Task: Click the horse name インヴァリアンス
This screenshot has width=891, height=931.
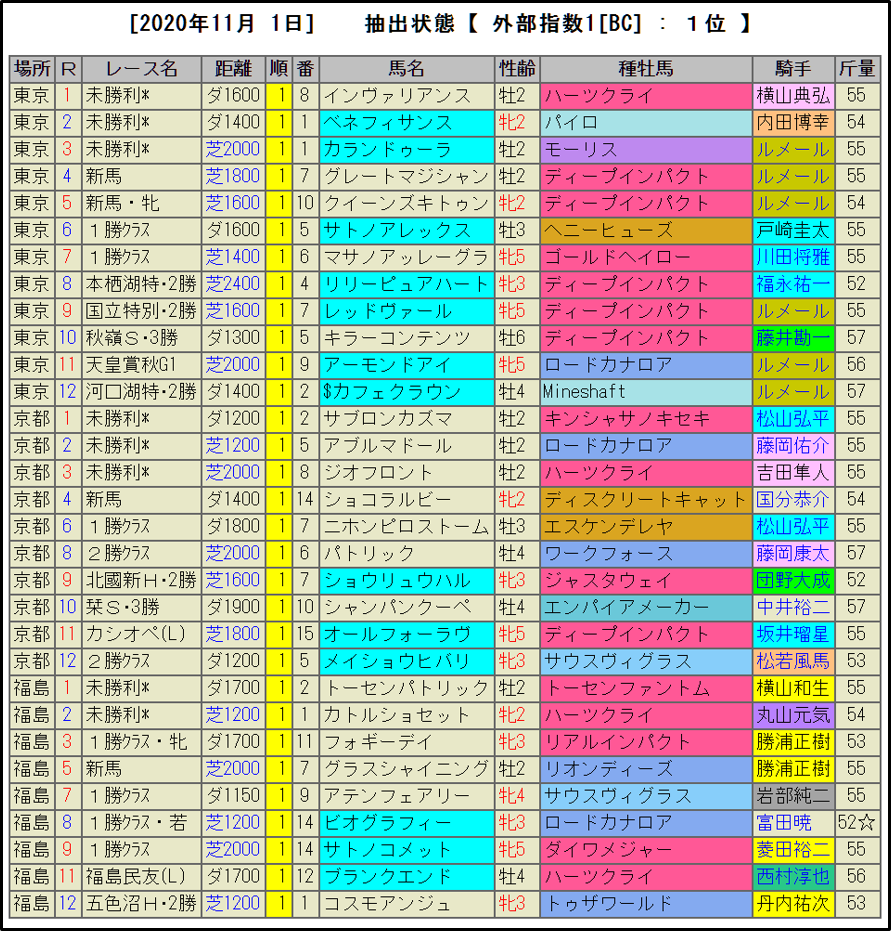Action: tap(406, 96)
